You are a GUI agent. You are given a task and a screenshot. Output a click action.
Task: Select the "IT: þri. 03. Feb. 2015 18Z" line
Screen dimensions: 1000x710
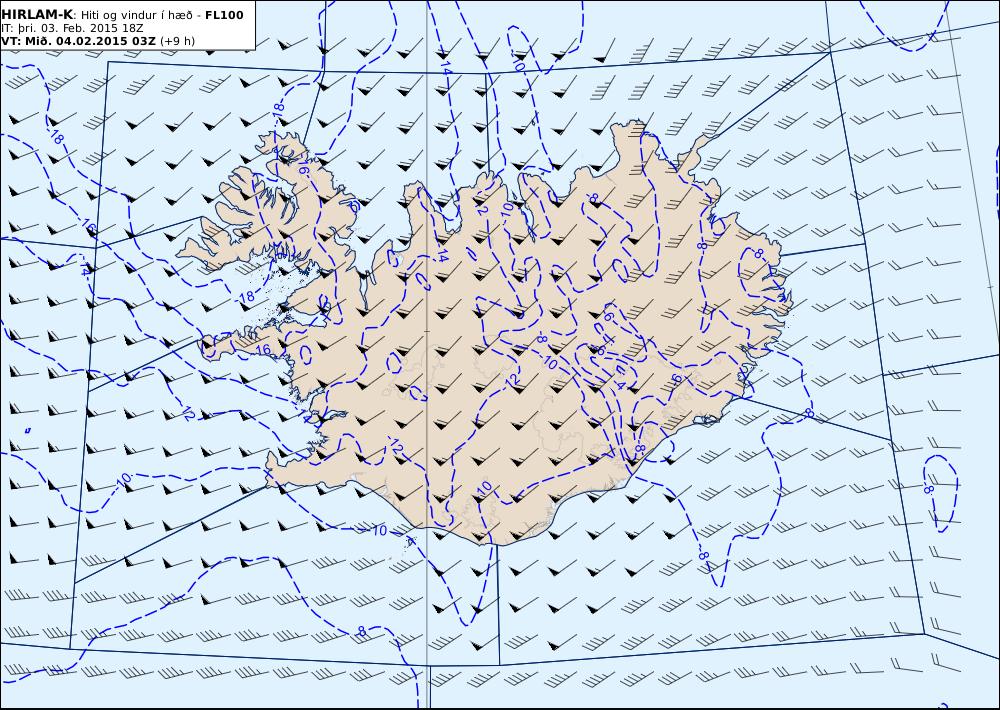coord(72,29)
